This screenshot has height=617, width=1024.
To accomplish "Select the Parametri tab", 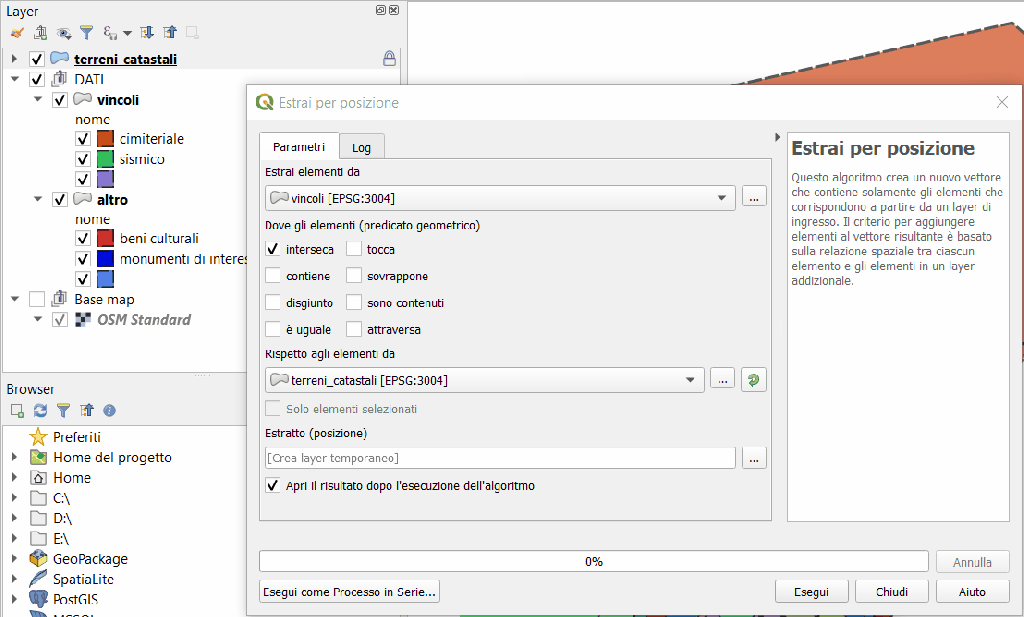I will (x=298, y=147).
